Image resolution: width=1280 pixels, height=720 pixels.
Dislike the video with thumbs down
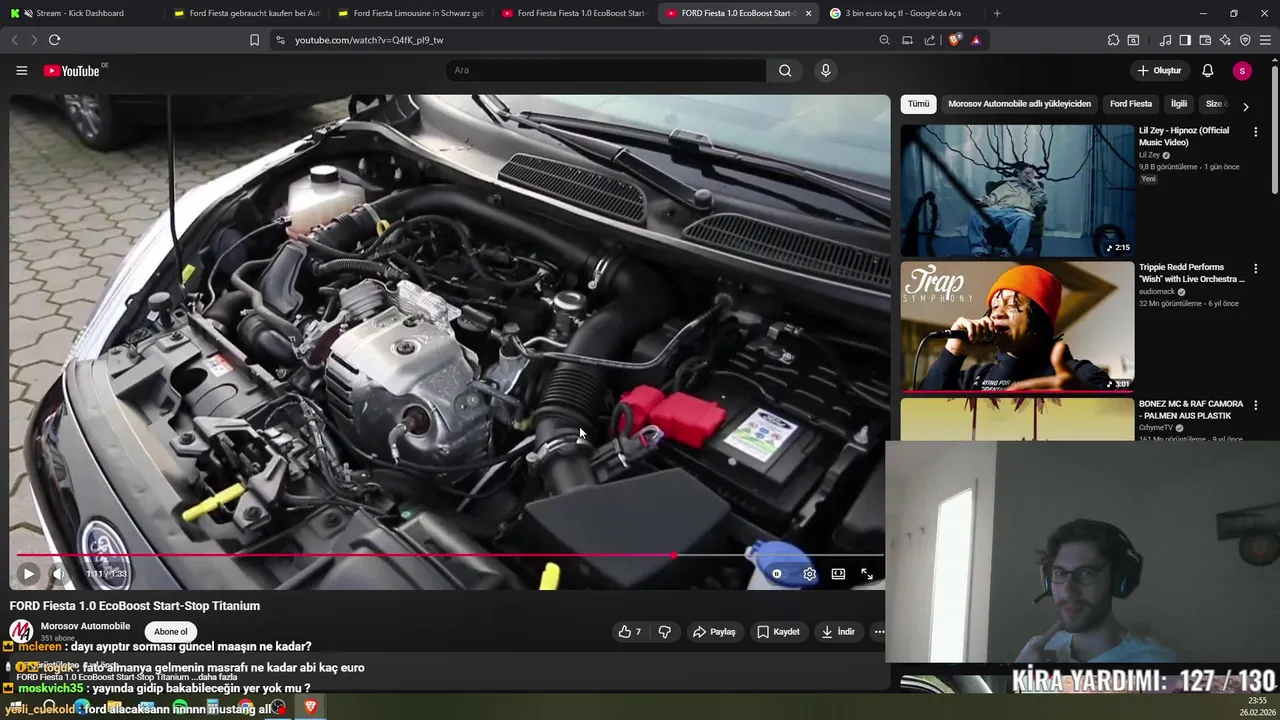point(664,632)
